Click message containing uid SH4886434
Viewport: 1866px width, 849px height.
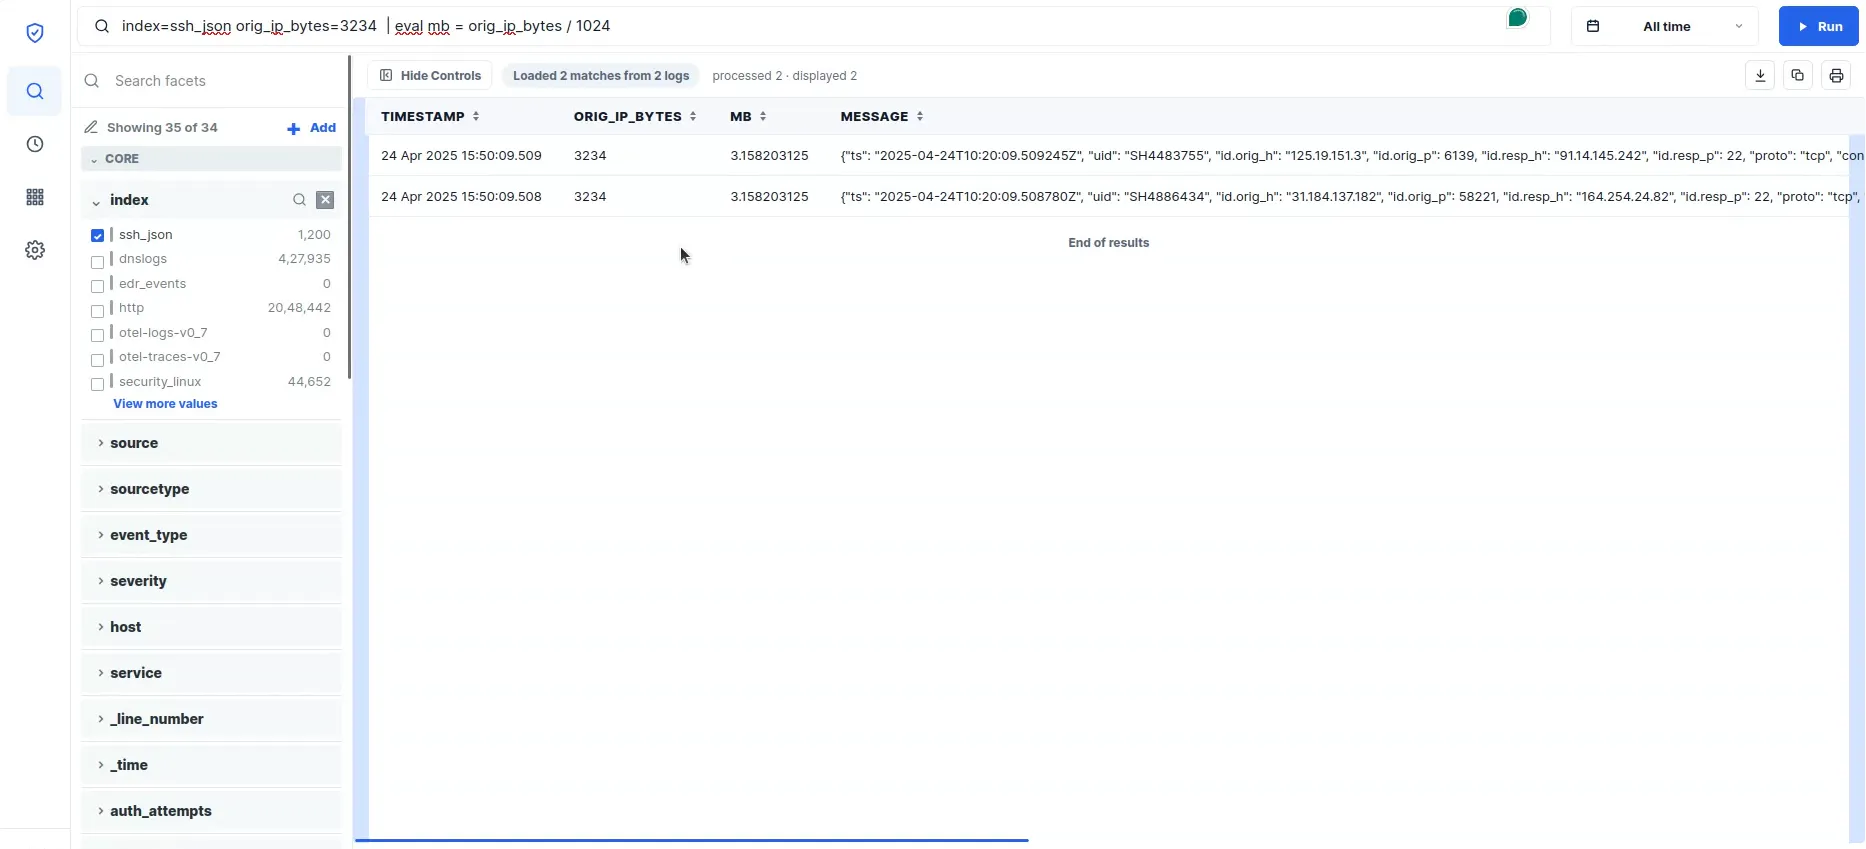point(1352,196)
